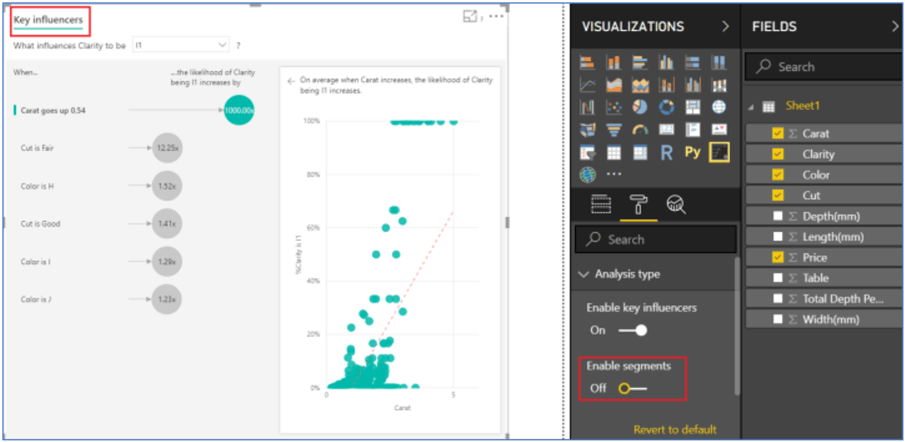Uncheck the Carat field checkbox
Screen dimensions: 905x442
(777, 133)
